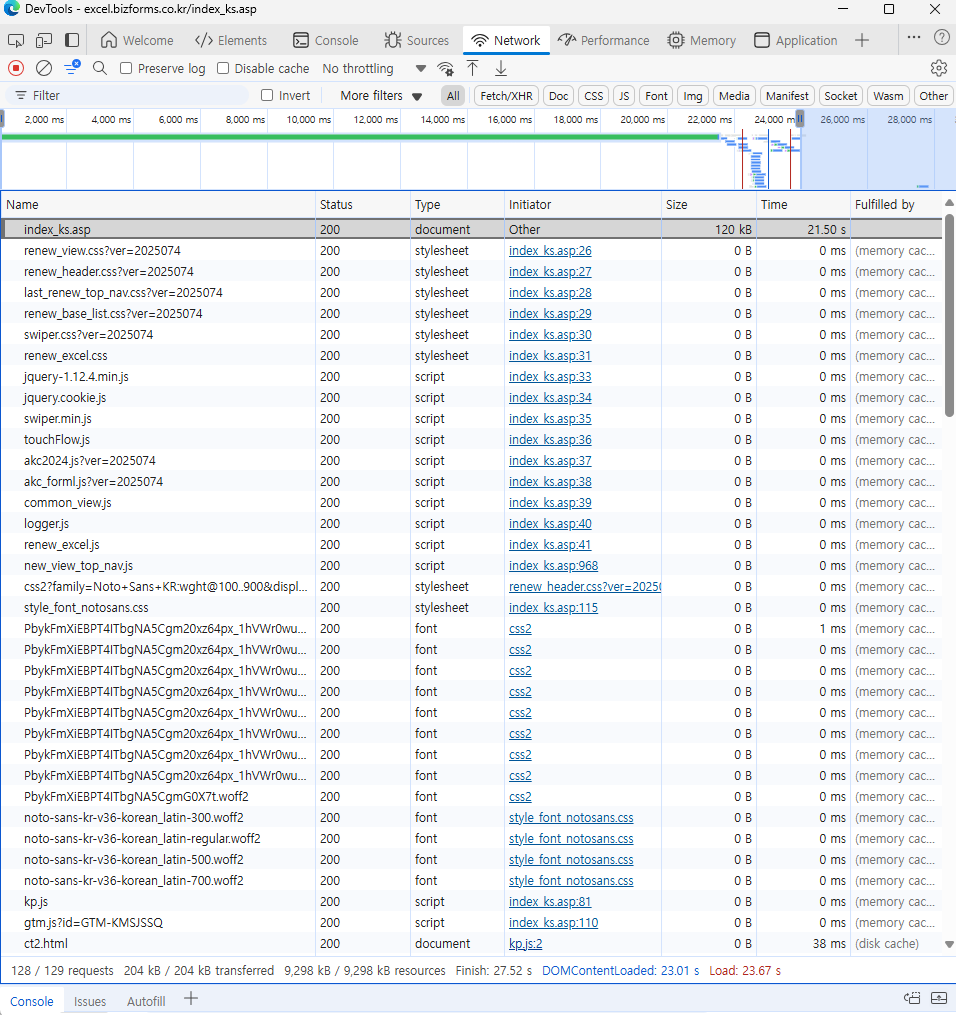Open Network panel settings gear
The height and width of the screenshot is (1015, 956).
938,68
